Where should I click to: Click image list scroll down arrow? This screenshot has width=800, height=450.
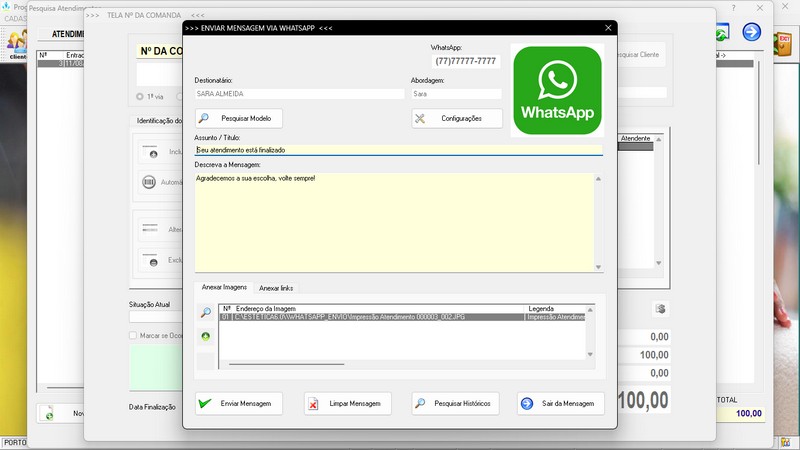590,354
